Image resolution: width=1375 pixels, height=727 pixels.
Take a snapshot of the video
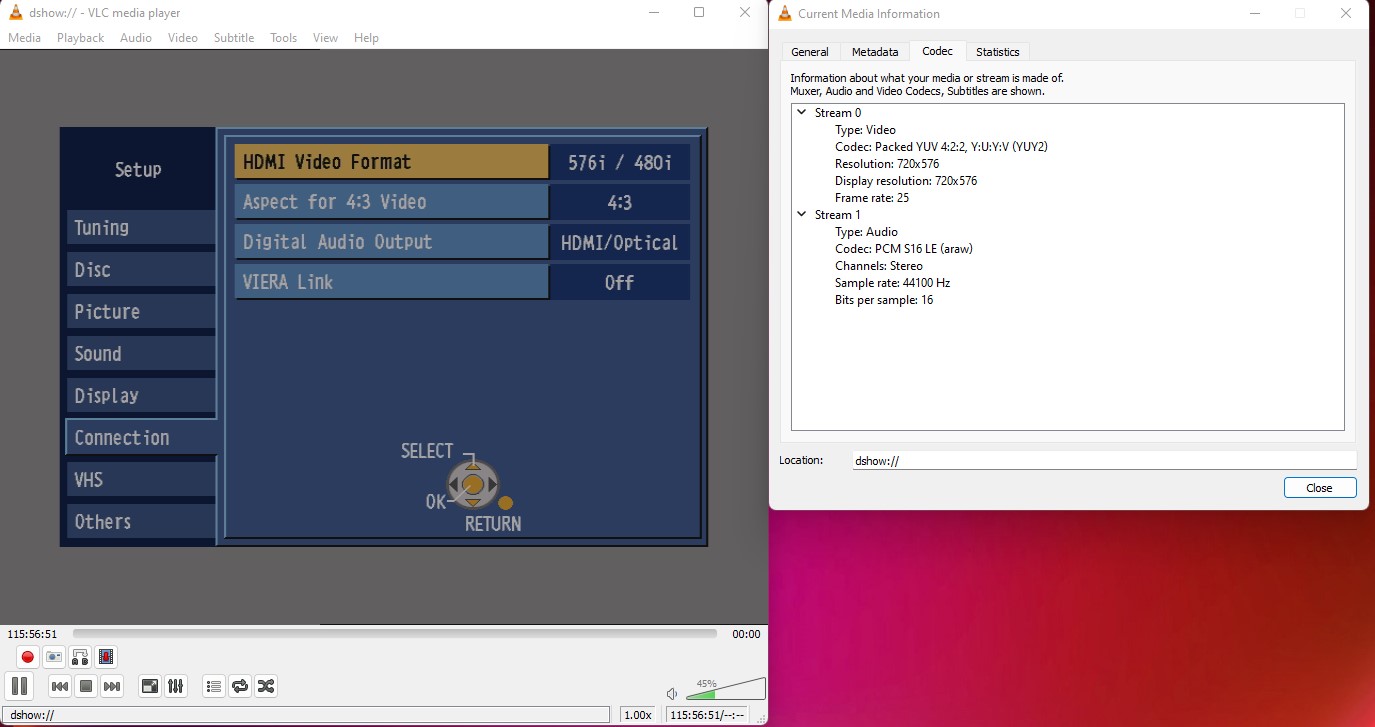54,657
